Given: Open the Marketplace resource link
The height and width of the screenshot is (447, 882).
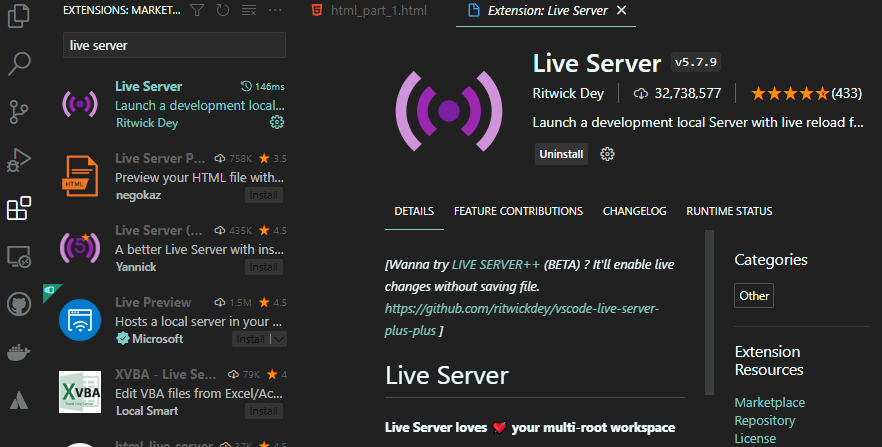Looking at the screenshot, I should 770,403.
